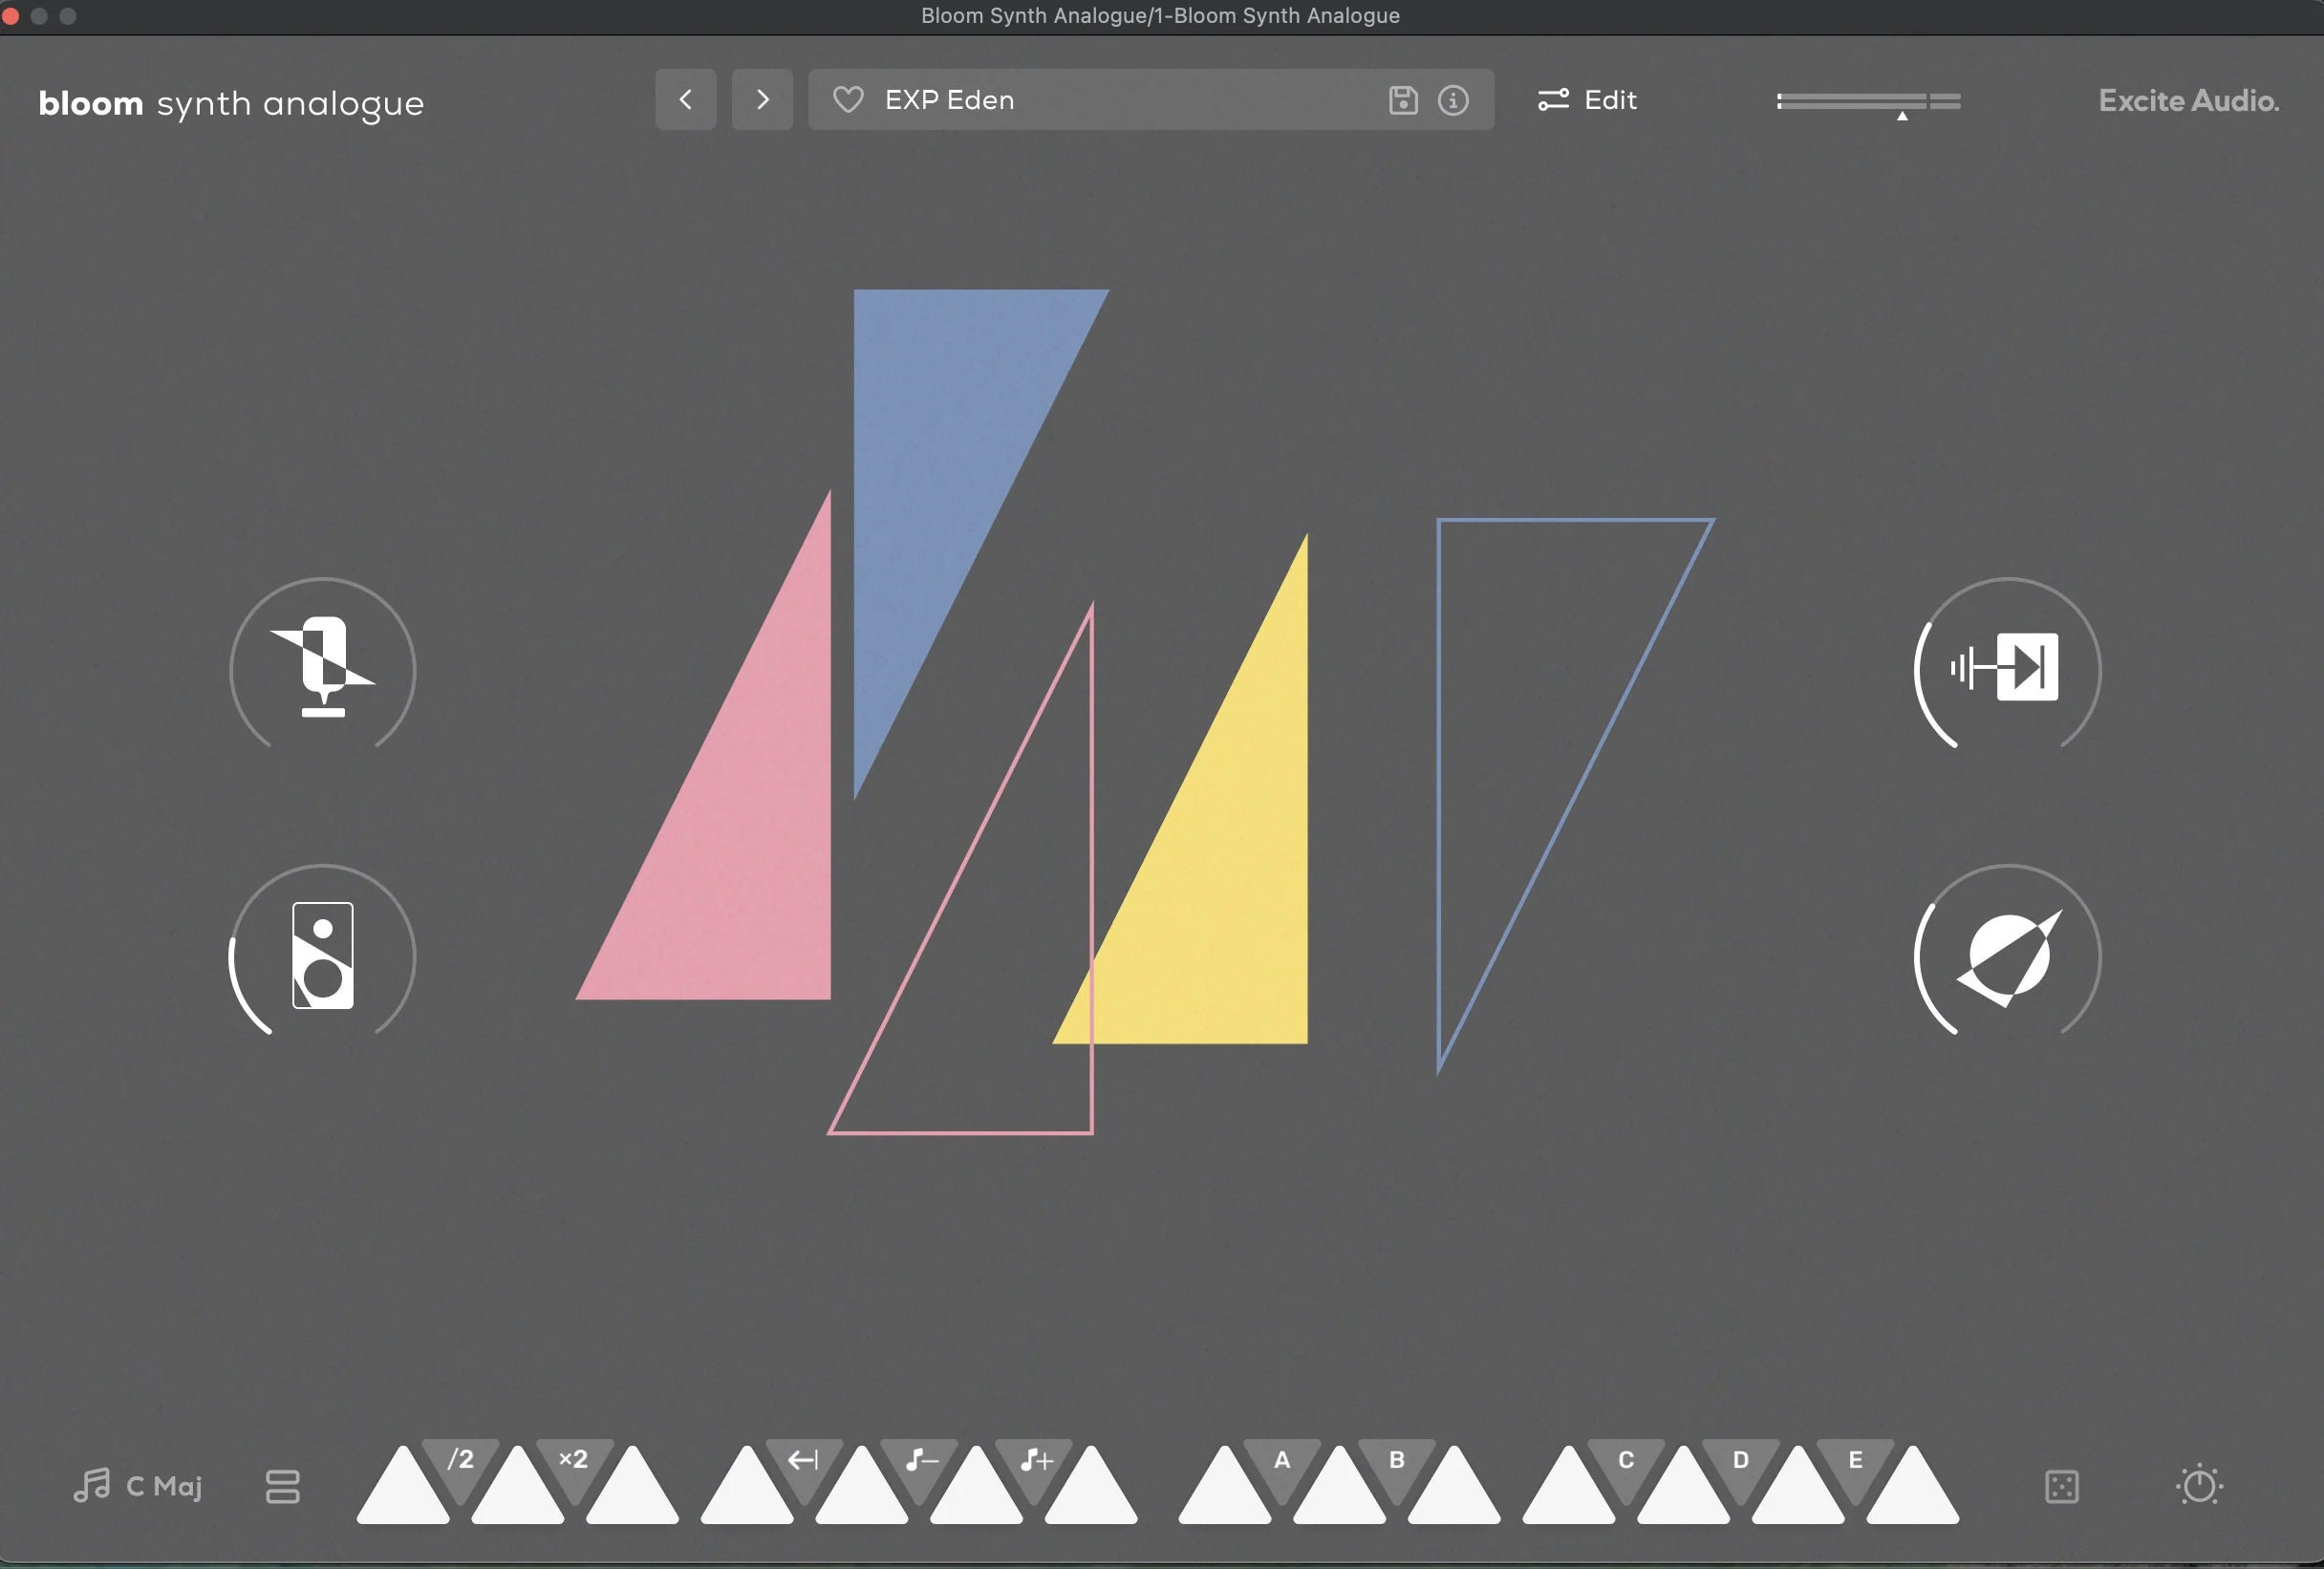Select the microphone macro dial
This screenshot has height=1569, width=2324.
coord(323,667)
